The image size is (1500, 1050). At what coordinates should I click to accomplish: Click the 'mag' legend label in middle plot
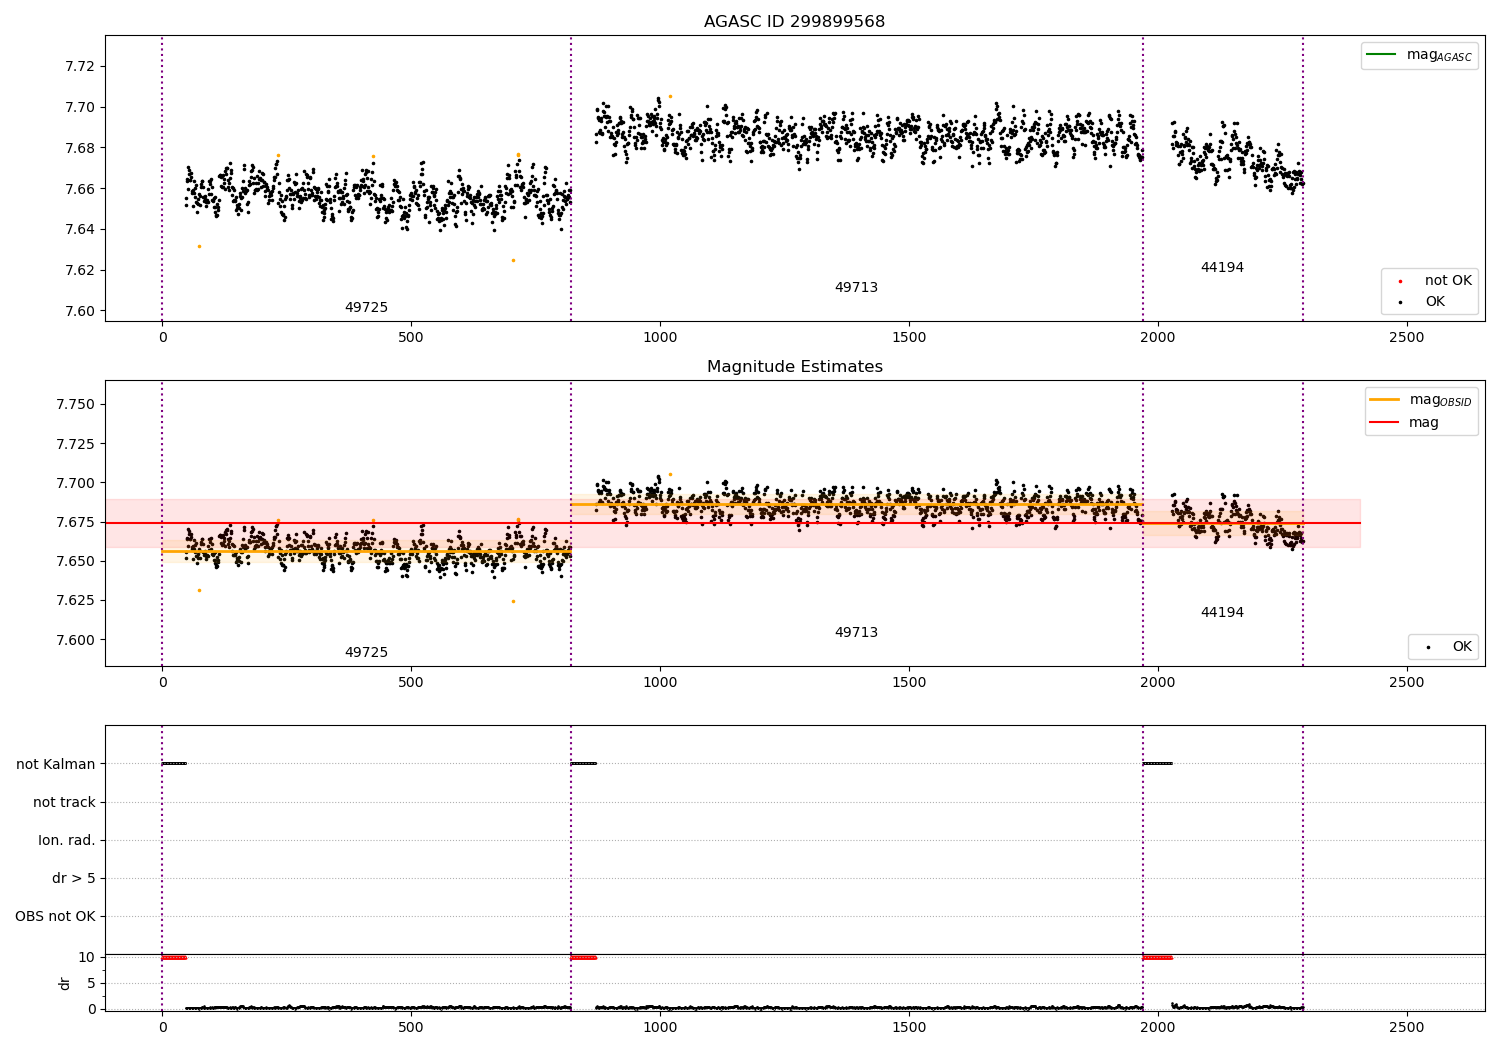[x=1423, y=422]
